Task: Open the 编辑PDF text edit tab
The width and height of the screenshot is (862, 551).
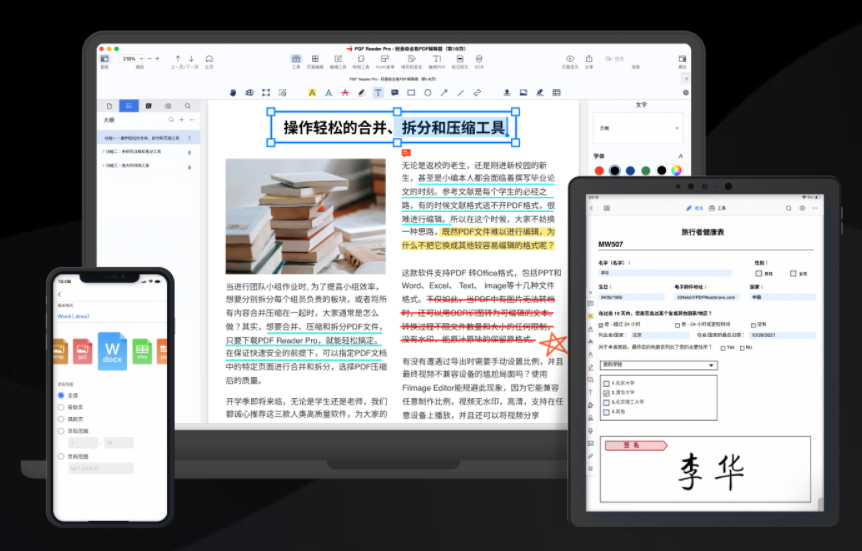Action: pyautogui.click(x=436, y=61)
